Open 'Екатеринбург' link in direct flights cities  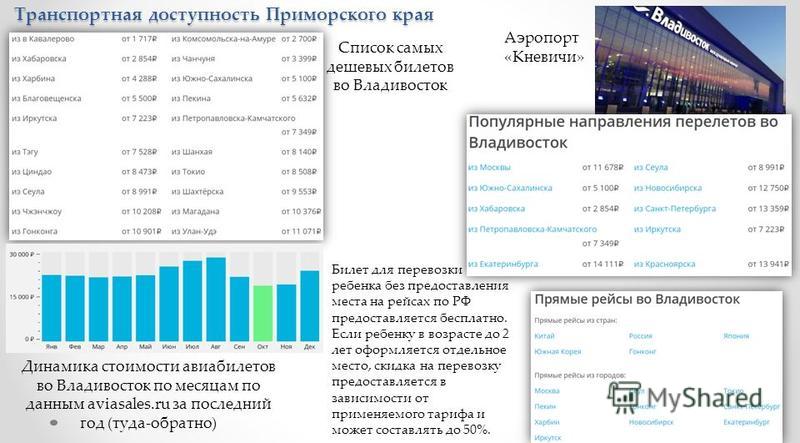(746, 422)
